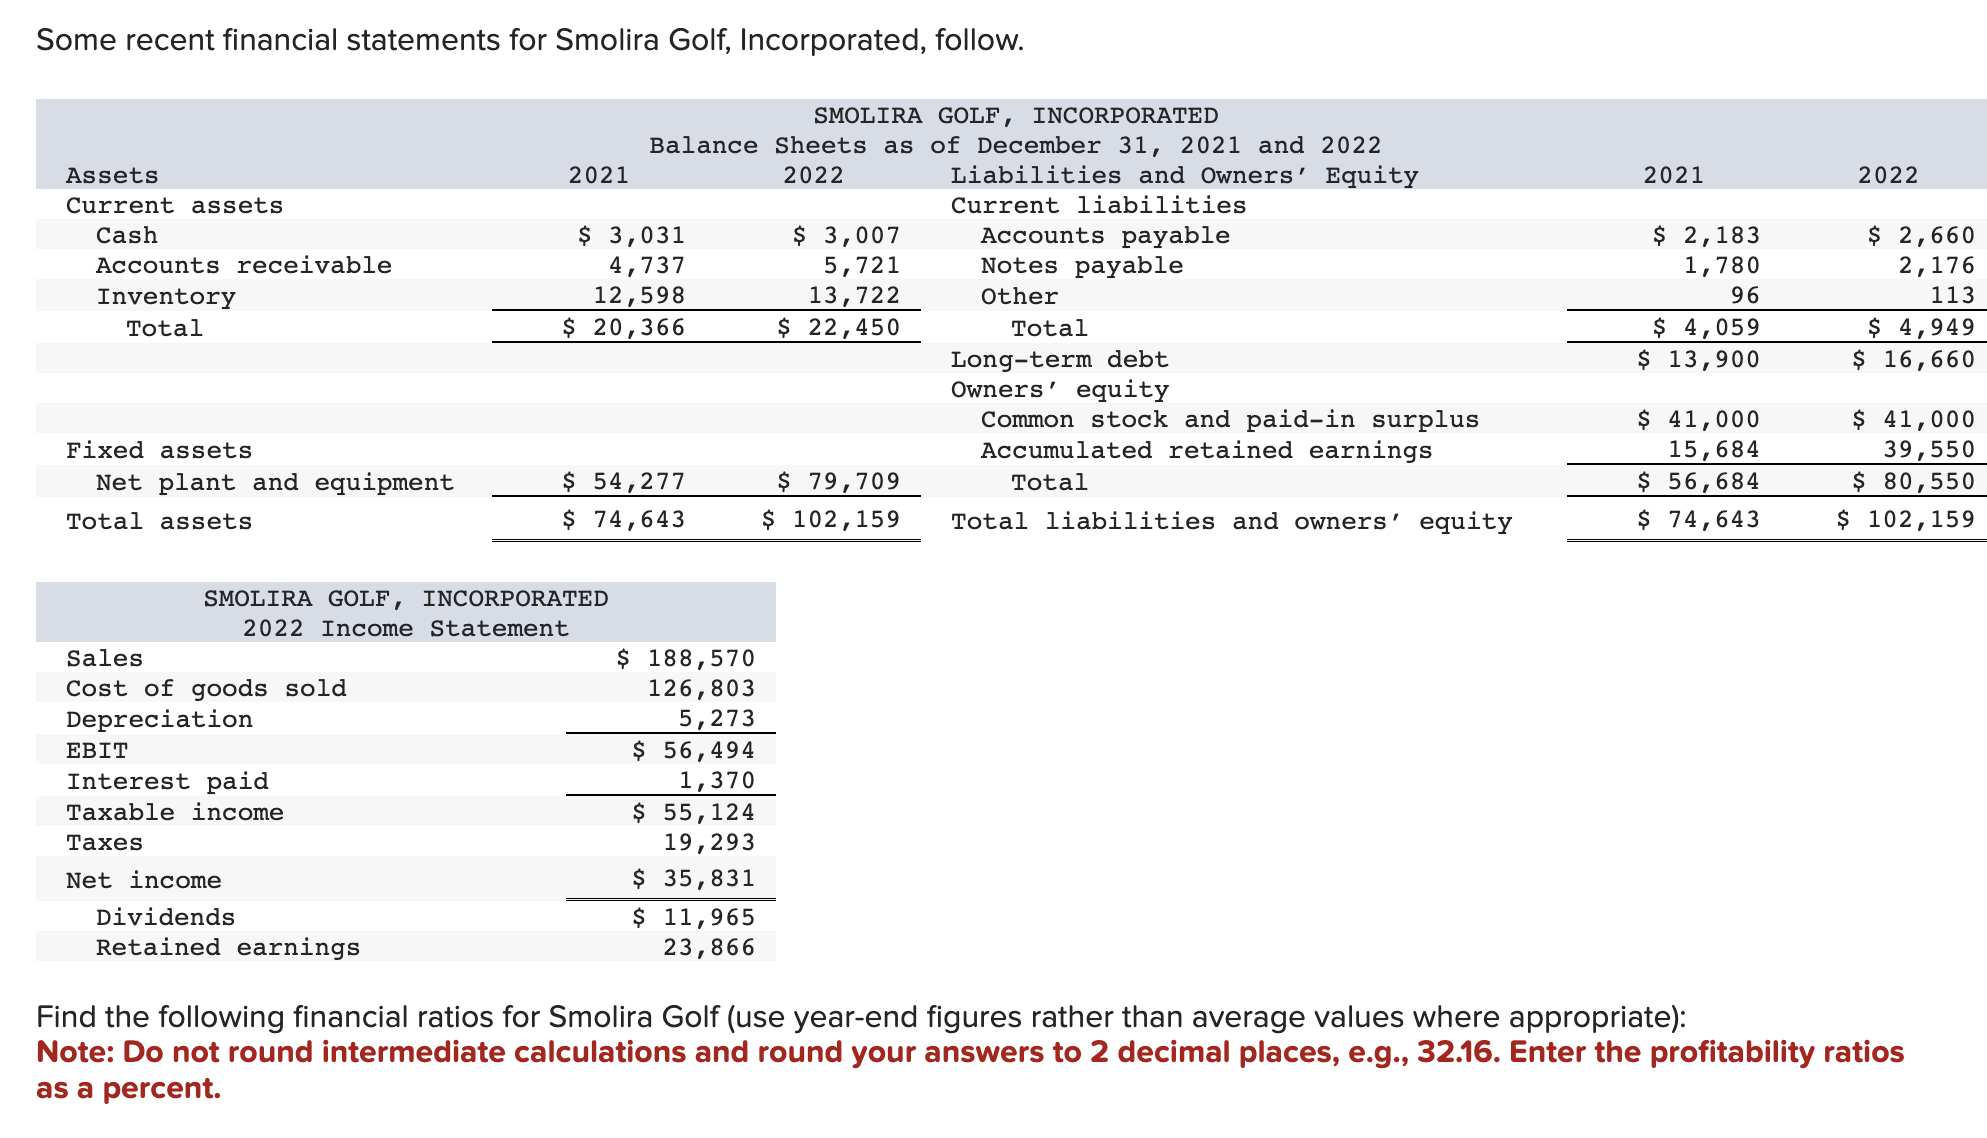Select the Sales row label
Image resolution: width=1987 pixels, height=1138 pixels.
coord(104,658)
